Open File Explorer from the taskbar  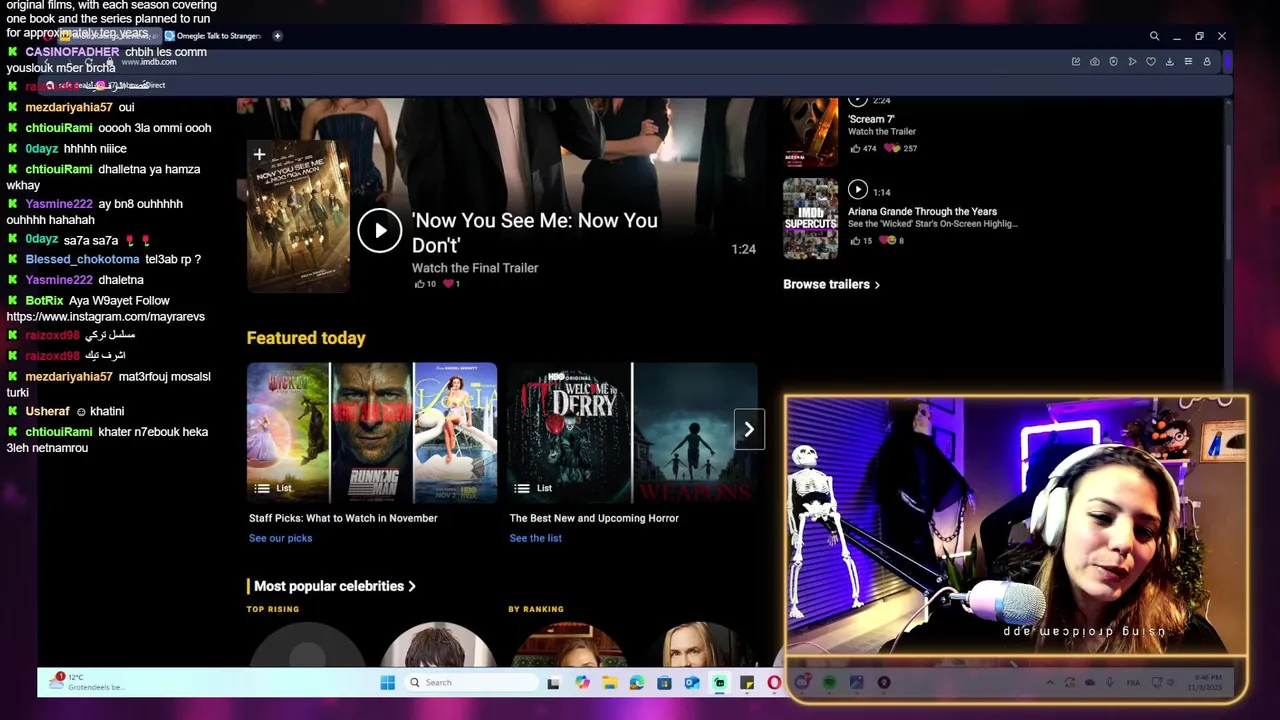tap(610, 683)
